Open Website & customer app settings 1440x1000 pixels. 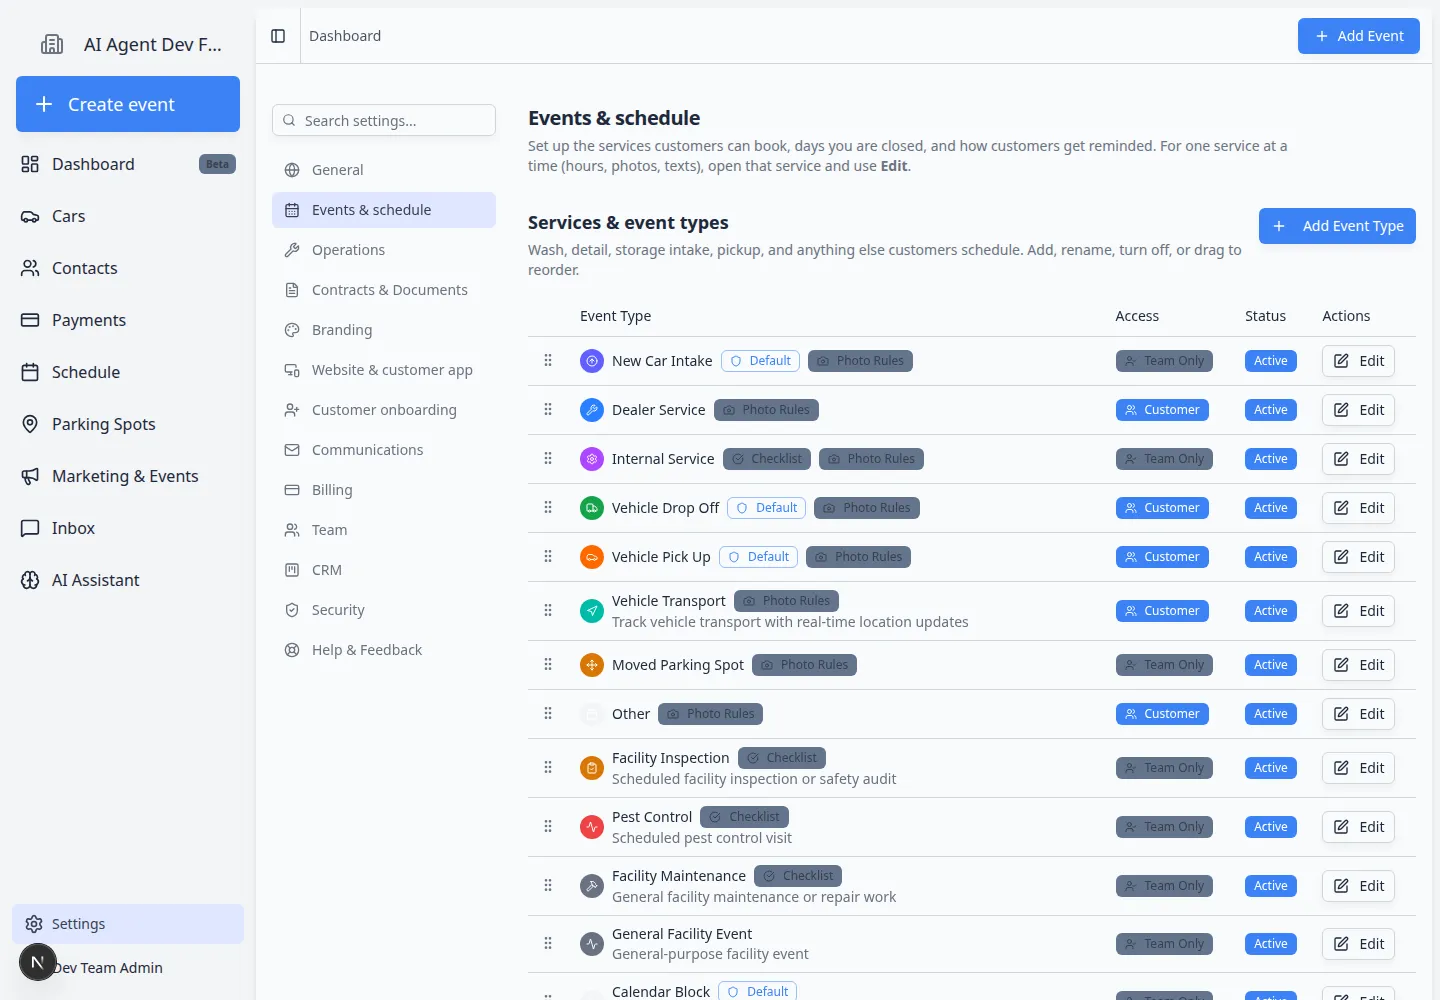pyautogui.click(x=384, y=370)
